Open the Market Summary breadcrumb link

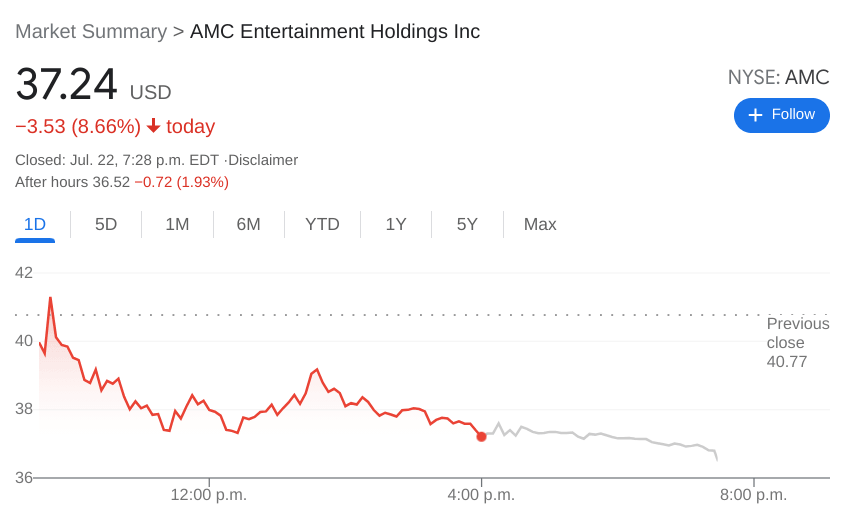91,31
